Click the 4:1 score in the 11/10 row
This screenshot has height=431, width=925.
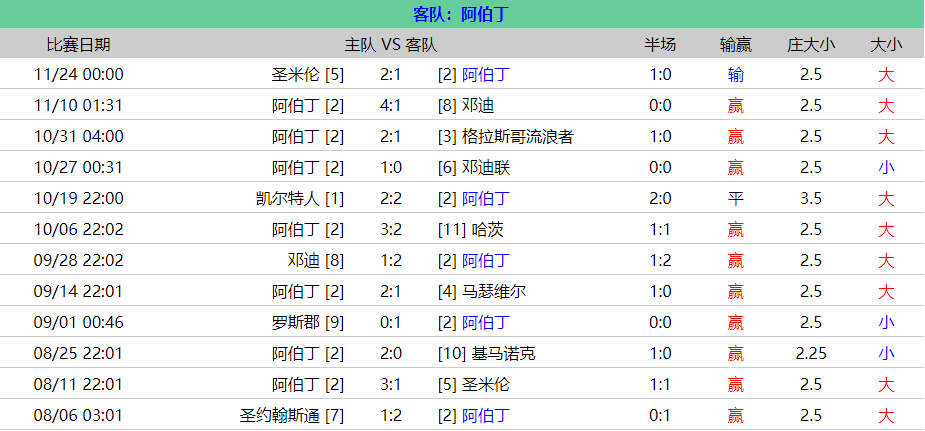(x=391, y=105)
